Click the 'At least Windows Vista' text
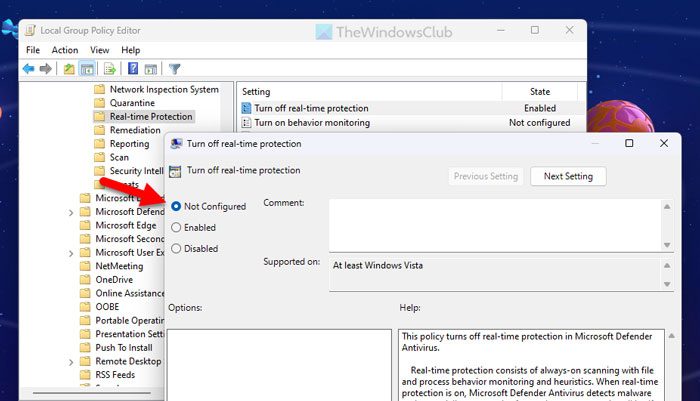The width and height of the screenshot is (700, 401). (x=378, y=265)
